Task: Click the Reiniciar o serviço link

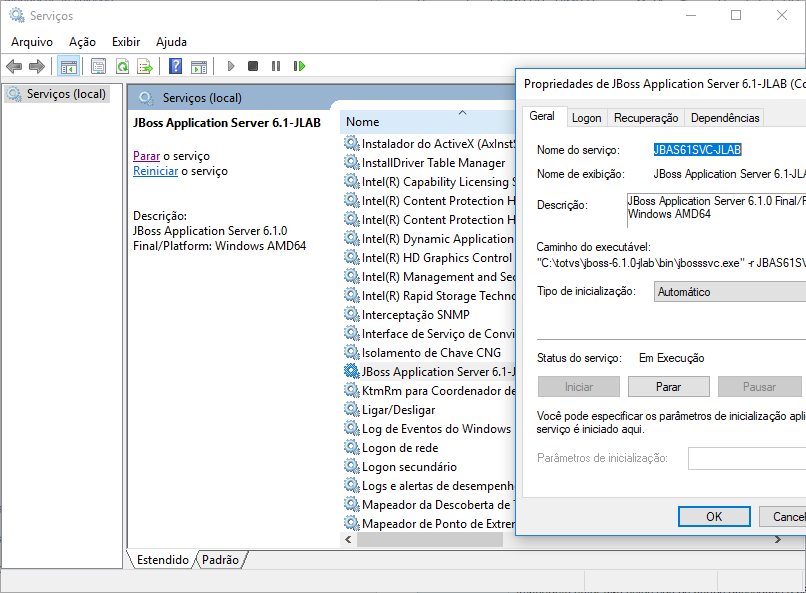Action: (x=155, y=171)
